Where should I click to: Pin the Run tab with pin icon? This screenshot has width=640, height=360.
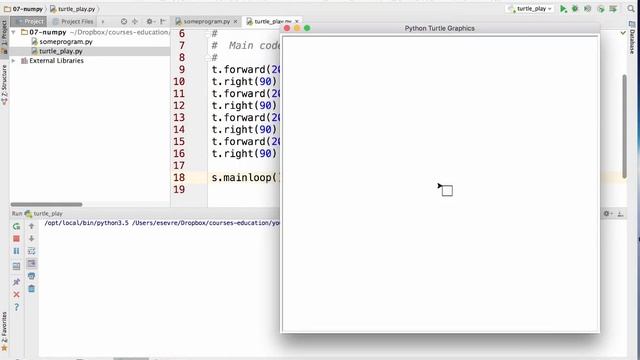point(16,282)
